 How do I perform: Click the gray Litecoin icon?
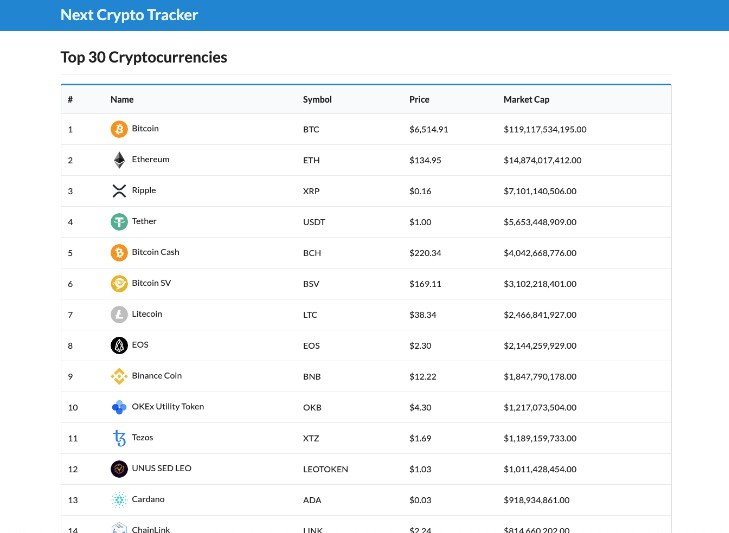(x=119, y=314)
